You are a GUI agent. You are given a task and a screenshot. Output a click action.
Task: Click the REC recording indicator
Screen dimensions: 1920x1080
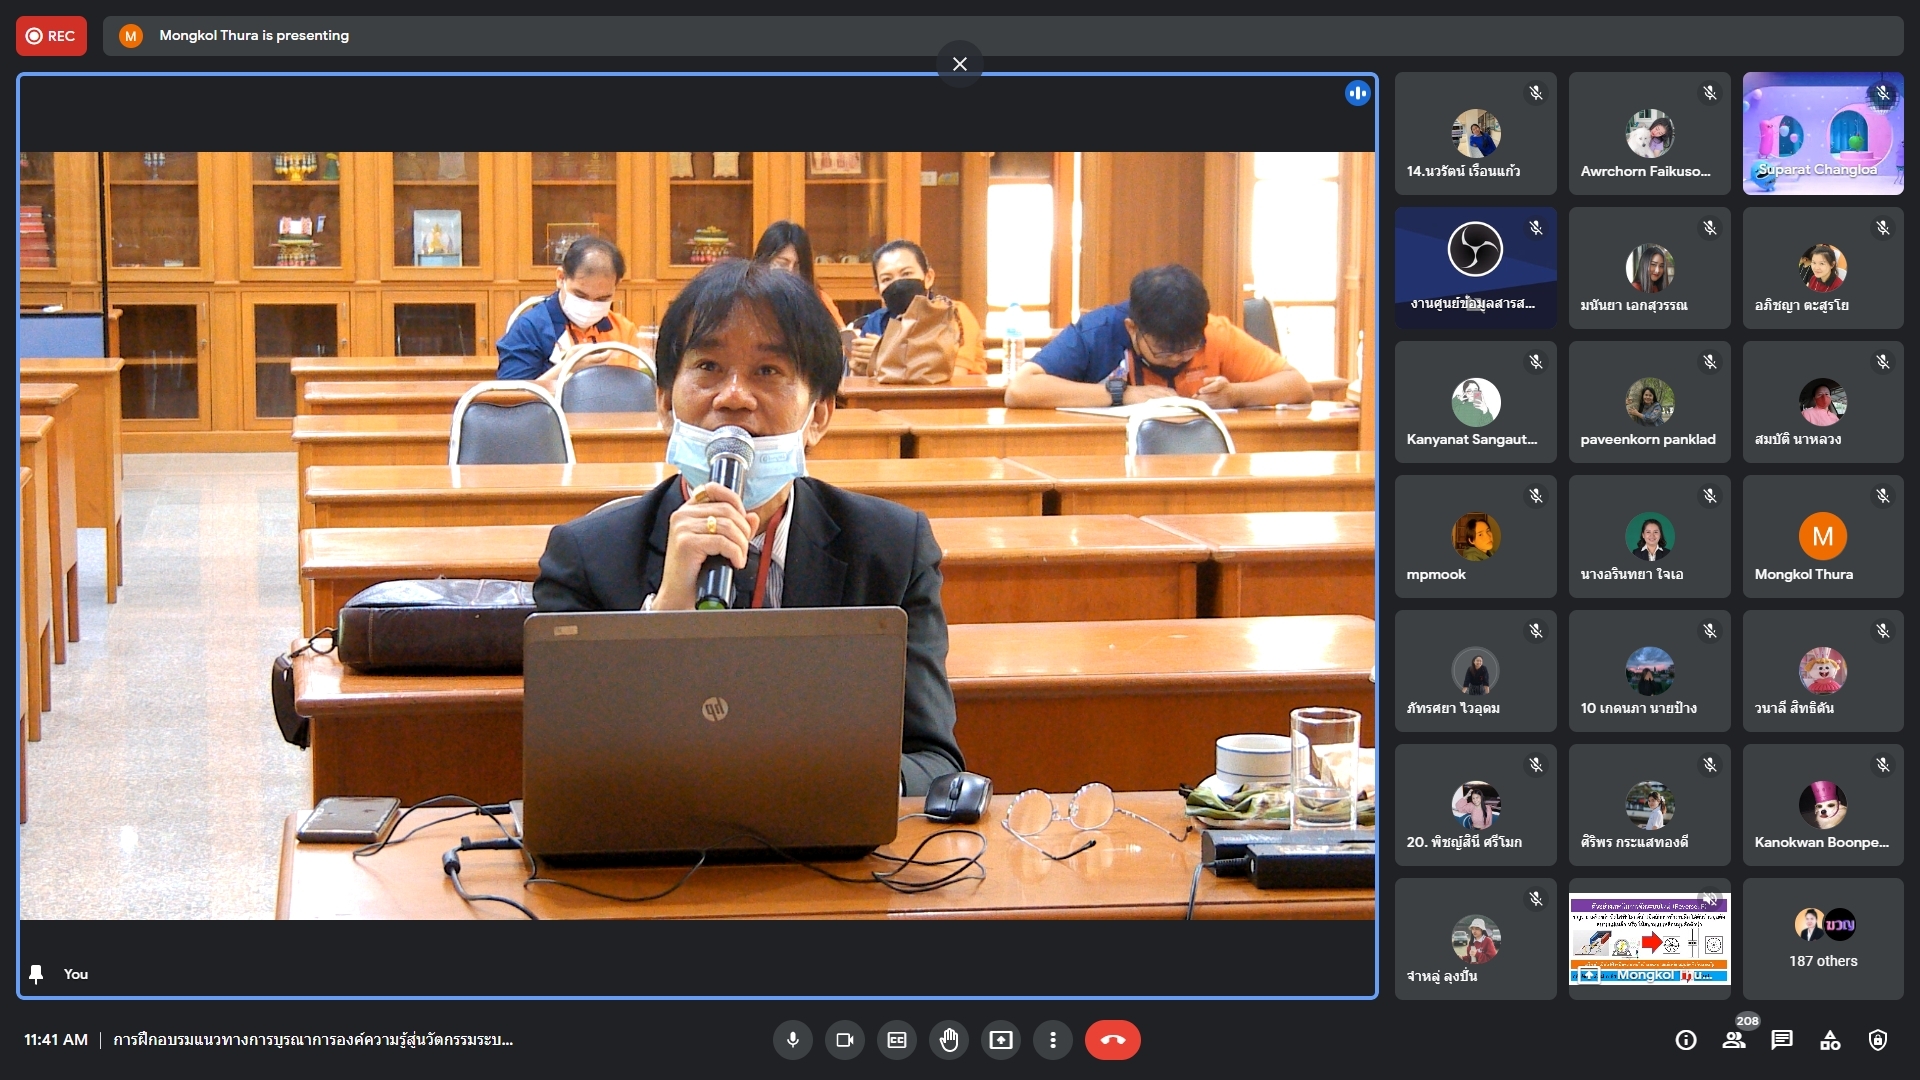point(51,36)
